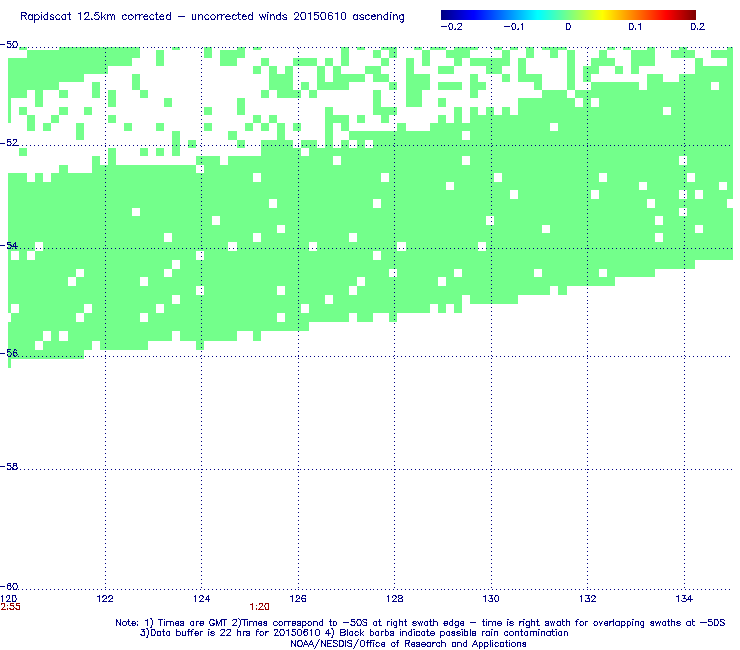Click the Rapidscat 12.5km chart title

click(x=212, y=17)
